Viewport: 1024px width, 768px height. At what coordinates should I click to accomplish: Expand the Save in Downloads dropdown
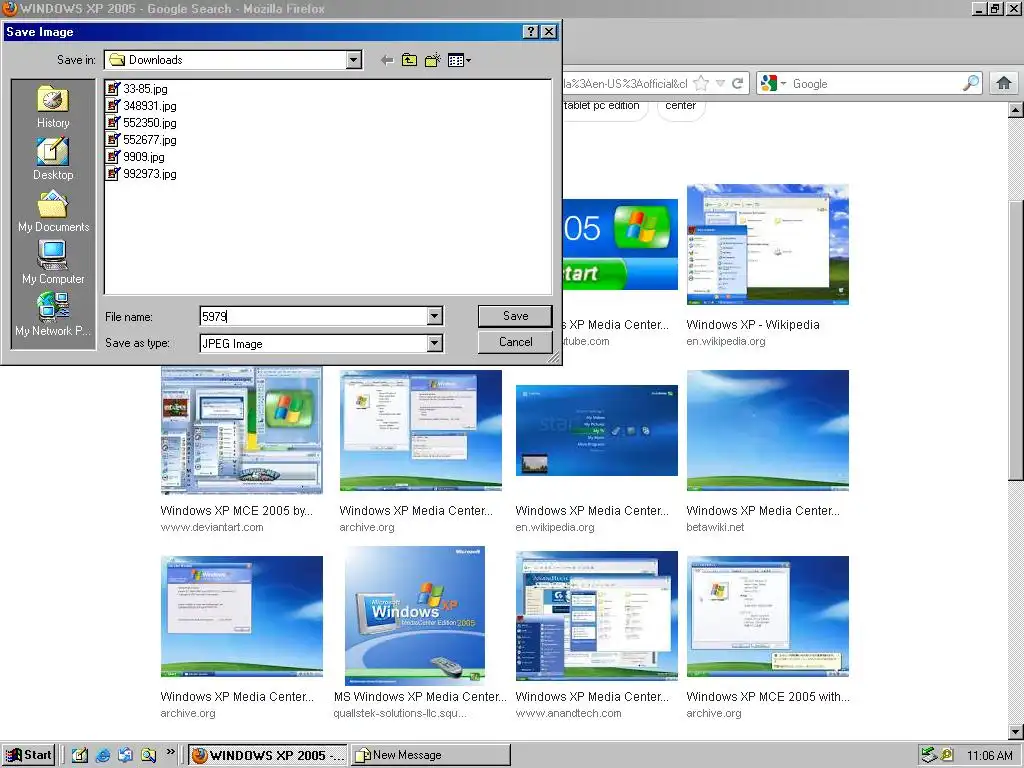(354, 60)
